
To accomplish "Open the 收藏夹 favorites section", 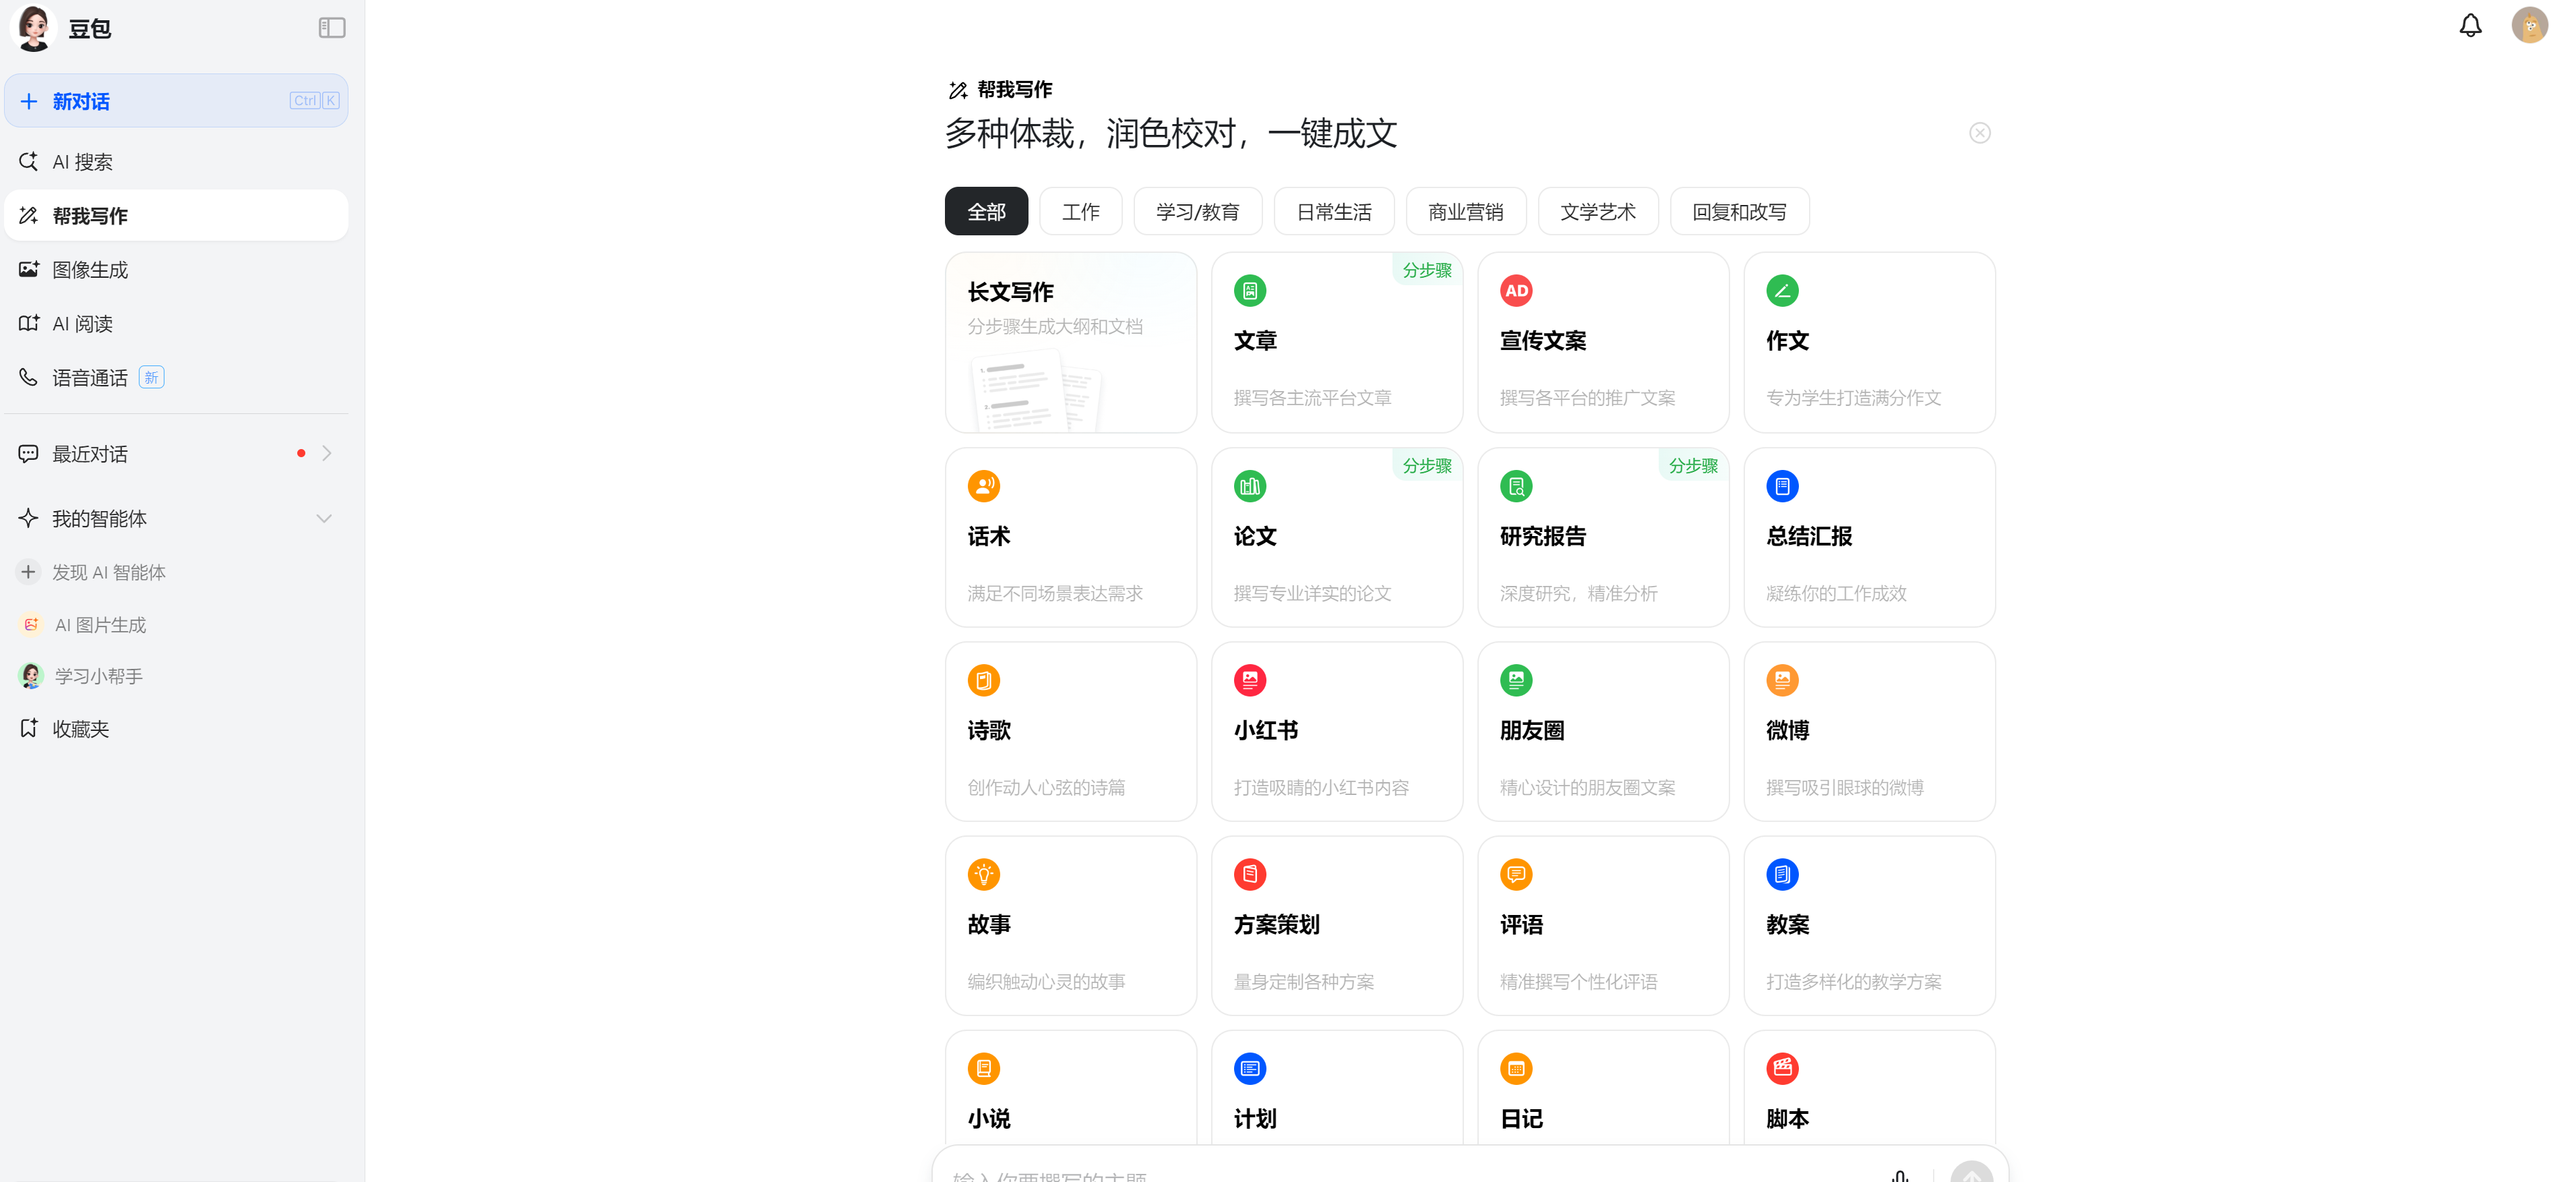I will coord(81,728).
